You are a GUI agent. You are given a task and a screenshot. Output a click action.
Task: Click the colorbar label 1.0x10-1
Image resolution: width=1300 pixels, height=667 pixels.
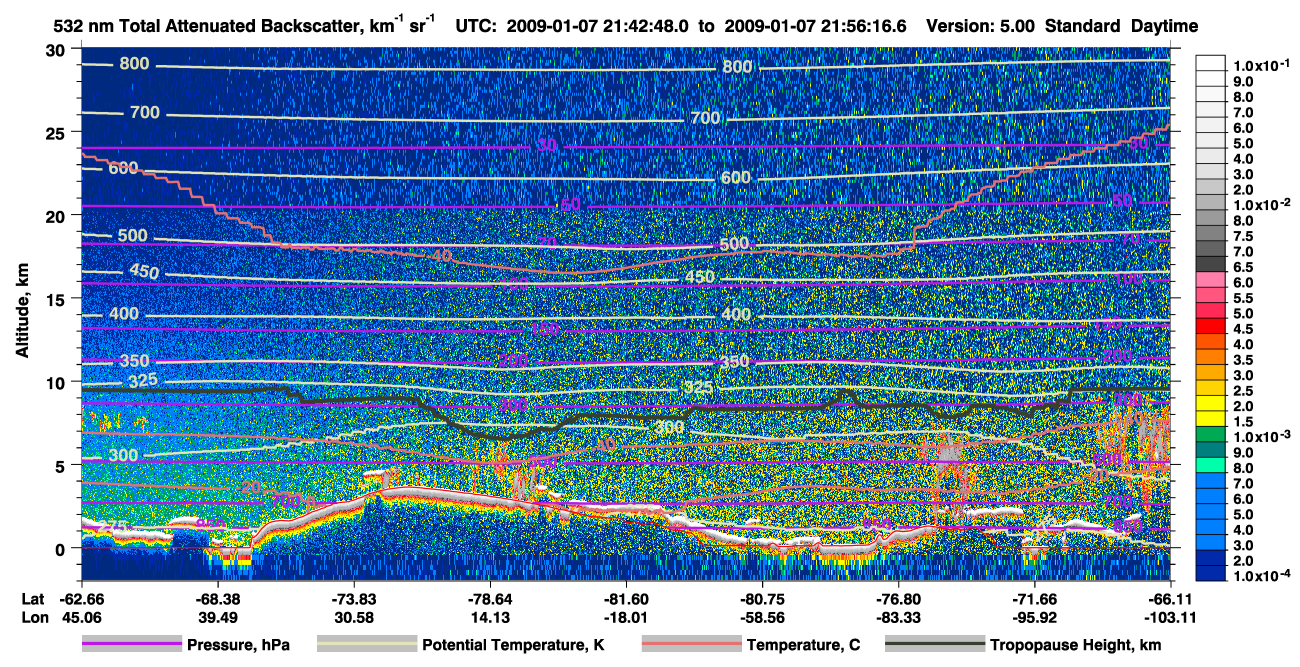[1263, 65]
